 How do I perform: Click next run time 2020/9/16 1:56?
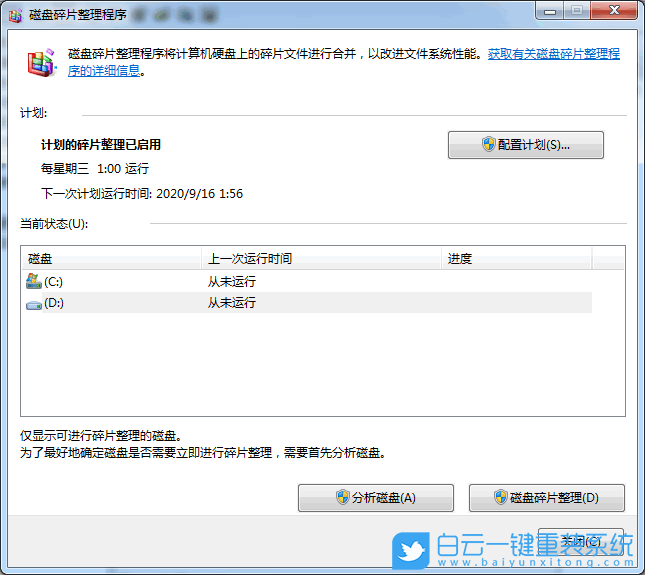click(200, 193)
